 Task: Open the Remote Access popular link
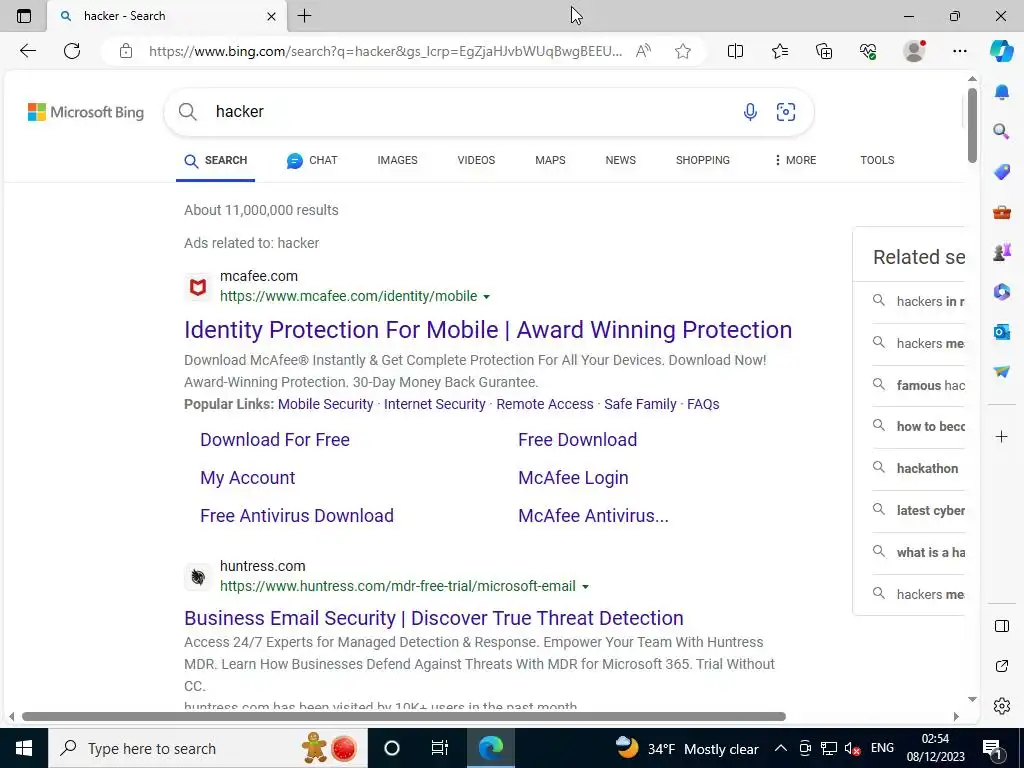click(x=545, y=404)
